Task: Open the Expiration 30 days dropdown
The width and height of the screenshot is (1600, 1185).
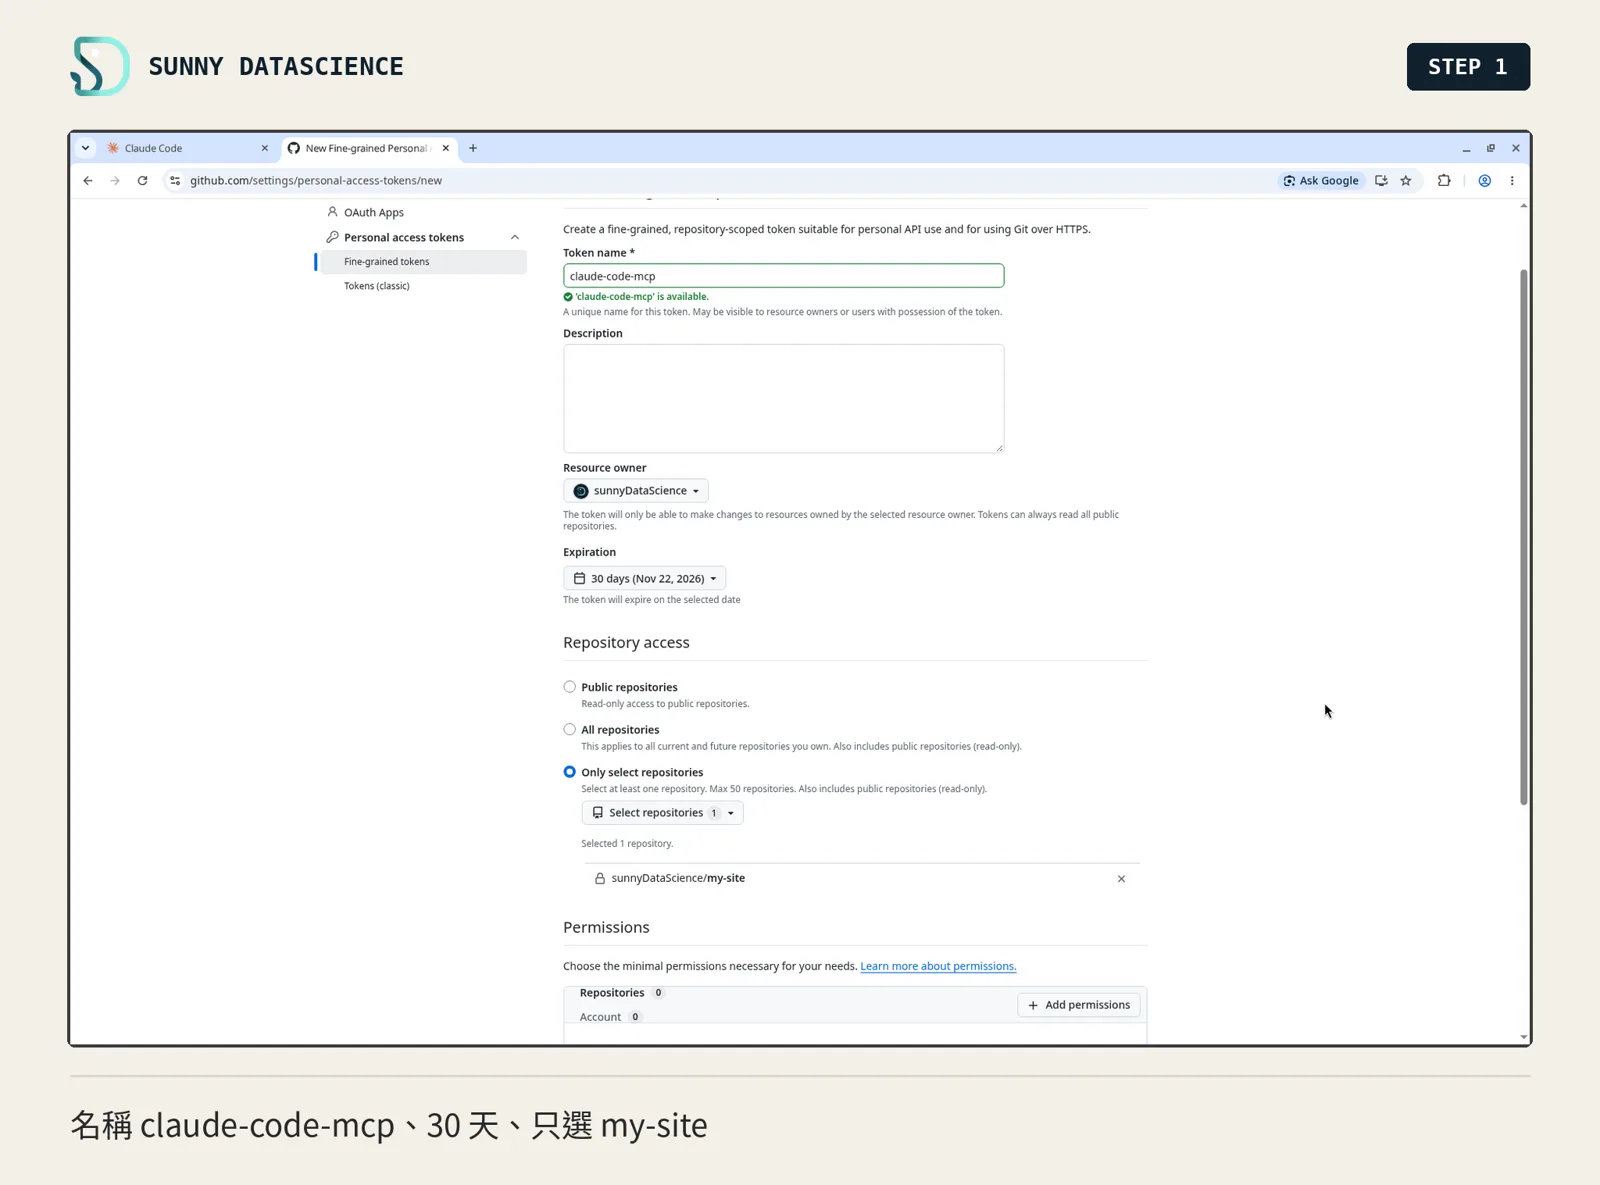Action: coord(645,579)
